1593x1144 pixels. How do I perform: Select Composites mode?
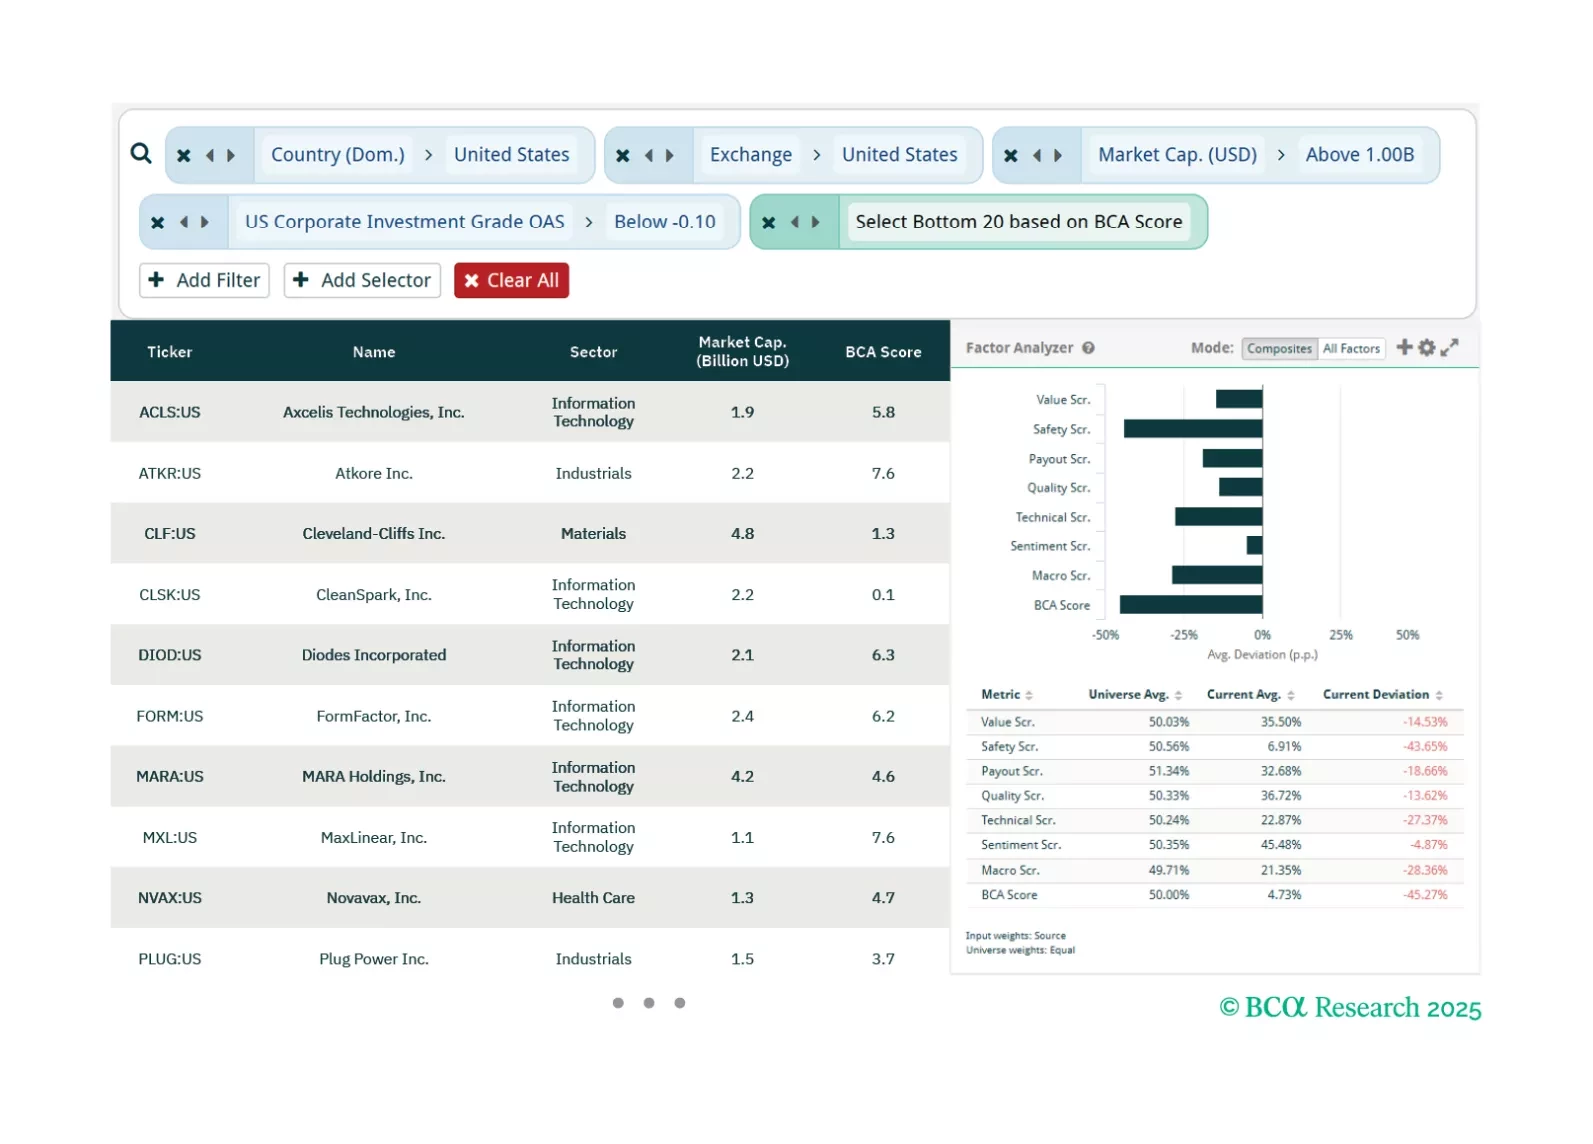pos(1279,349)
